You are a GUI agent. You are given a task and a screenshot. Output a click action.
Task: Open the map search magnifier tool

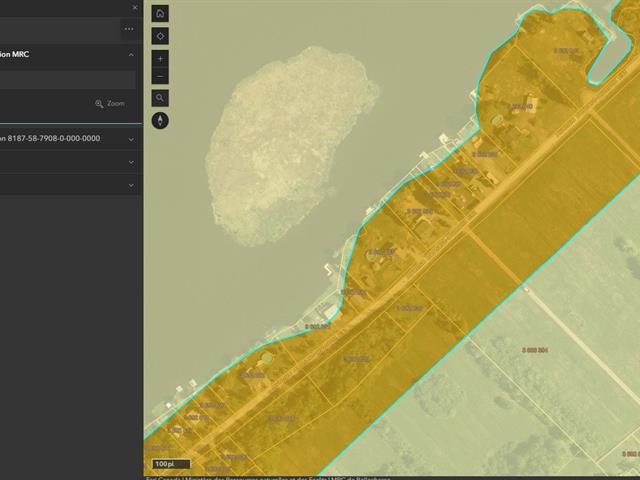pyautogui.click(x=161, y=98)
